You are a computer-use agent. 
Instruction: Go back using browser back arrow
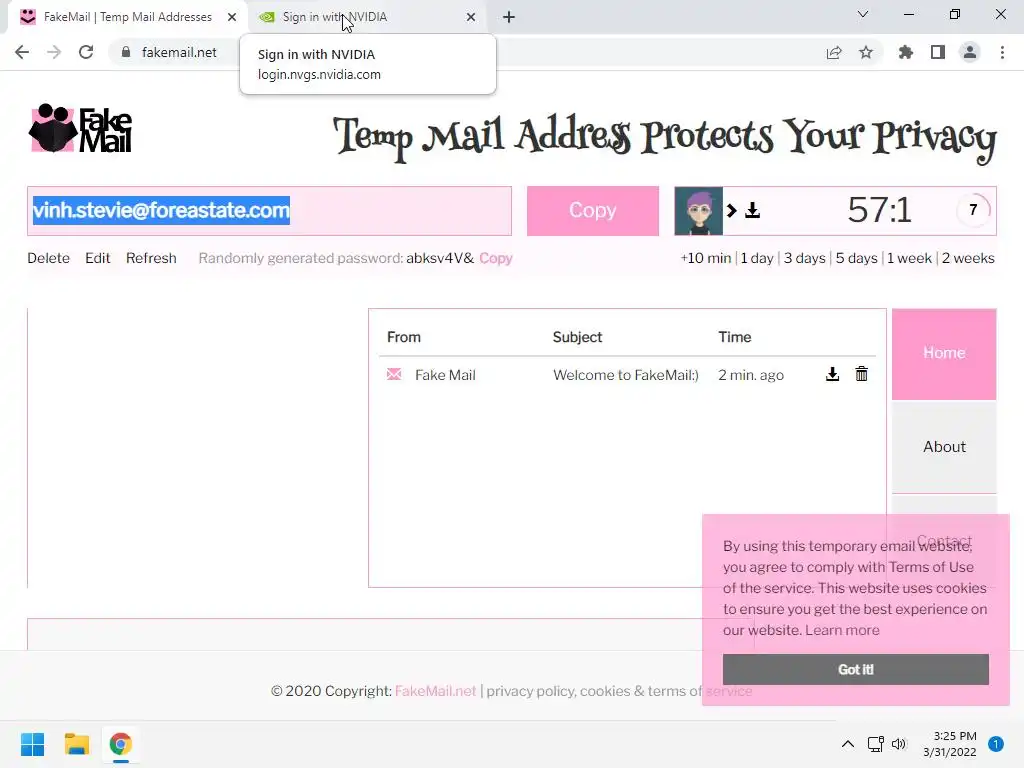[22, 52]
